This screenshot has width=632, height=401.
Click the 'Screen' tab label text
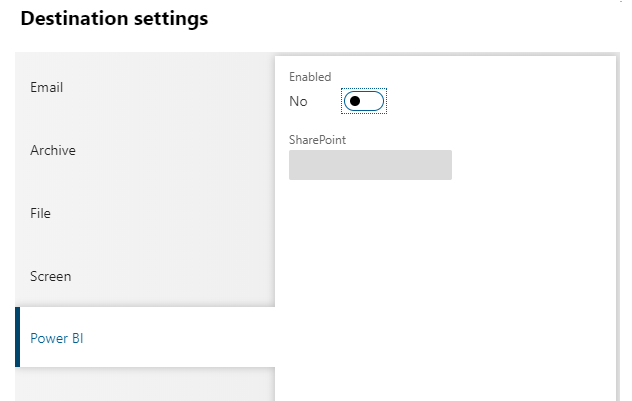[51, 276]
